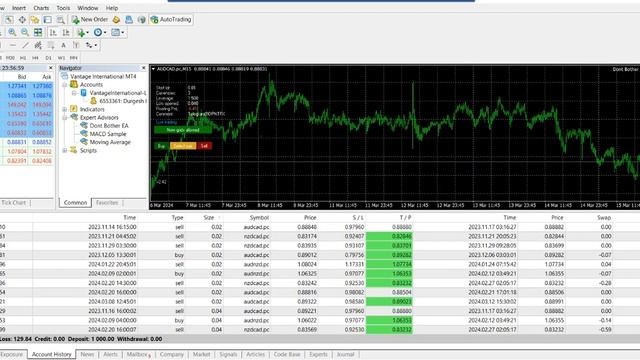Image resolution: width=640 pixels, height=360 pixels.
Task: Switch to Favorites tab in Navigator
Action: click(x=107, y=203)
